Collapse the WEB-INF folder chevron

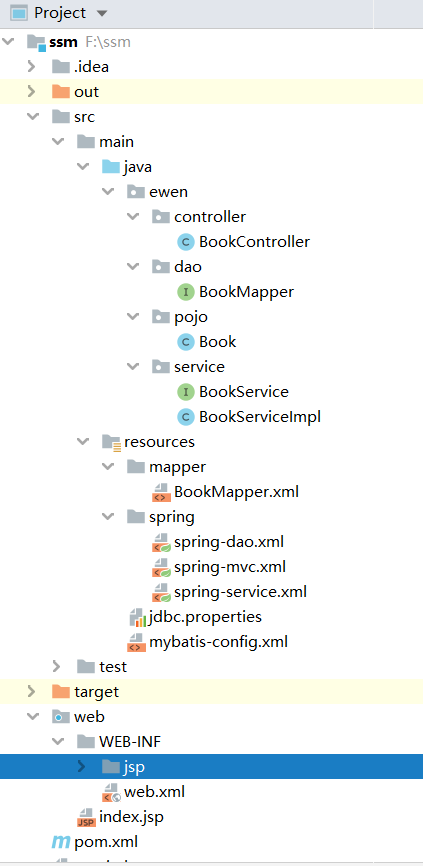click(58, 742)
